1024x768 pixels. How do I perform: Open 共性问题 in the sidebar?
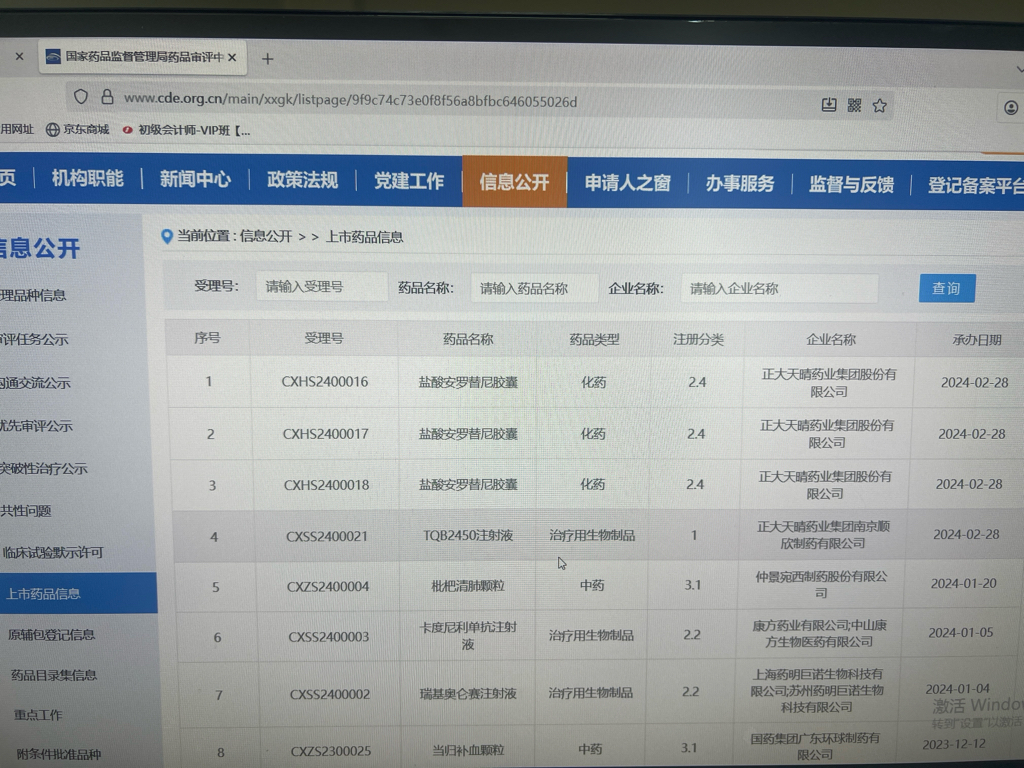26,511
